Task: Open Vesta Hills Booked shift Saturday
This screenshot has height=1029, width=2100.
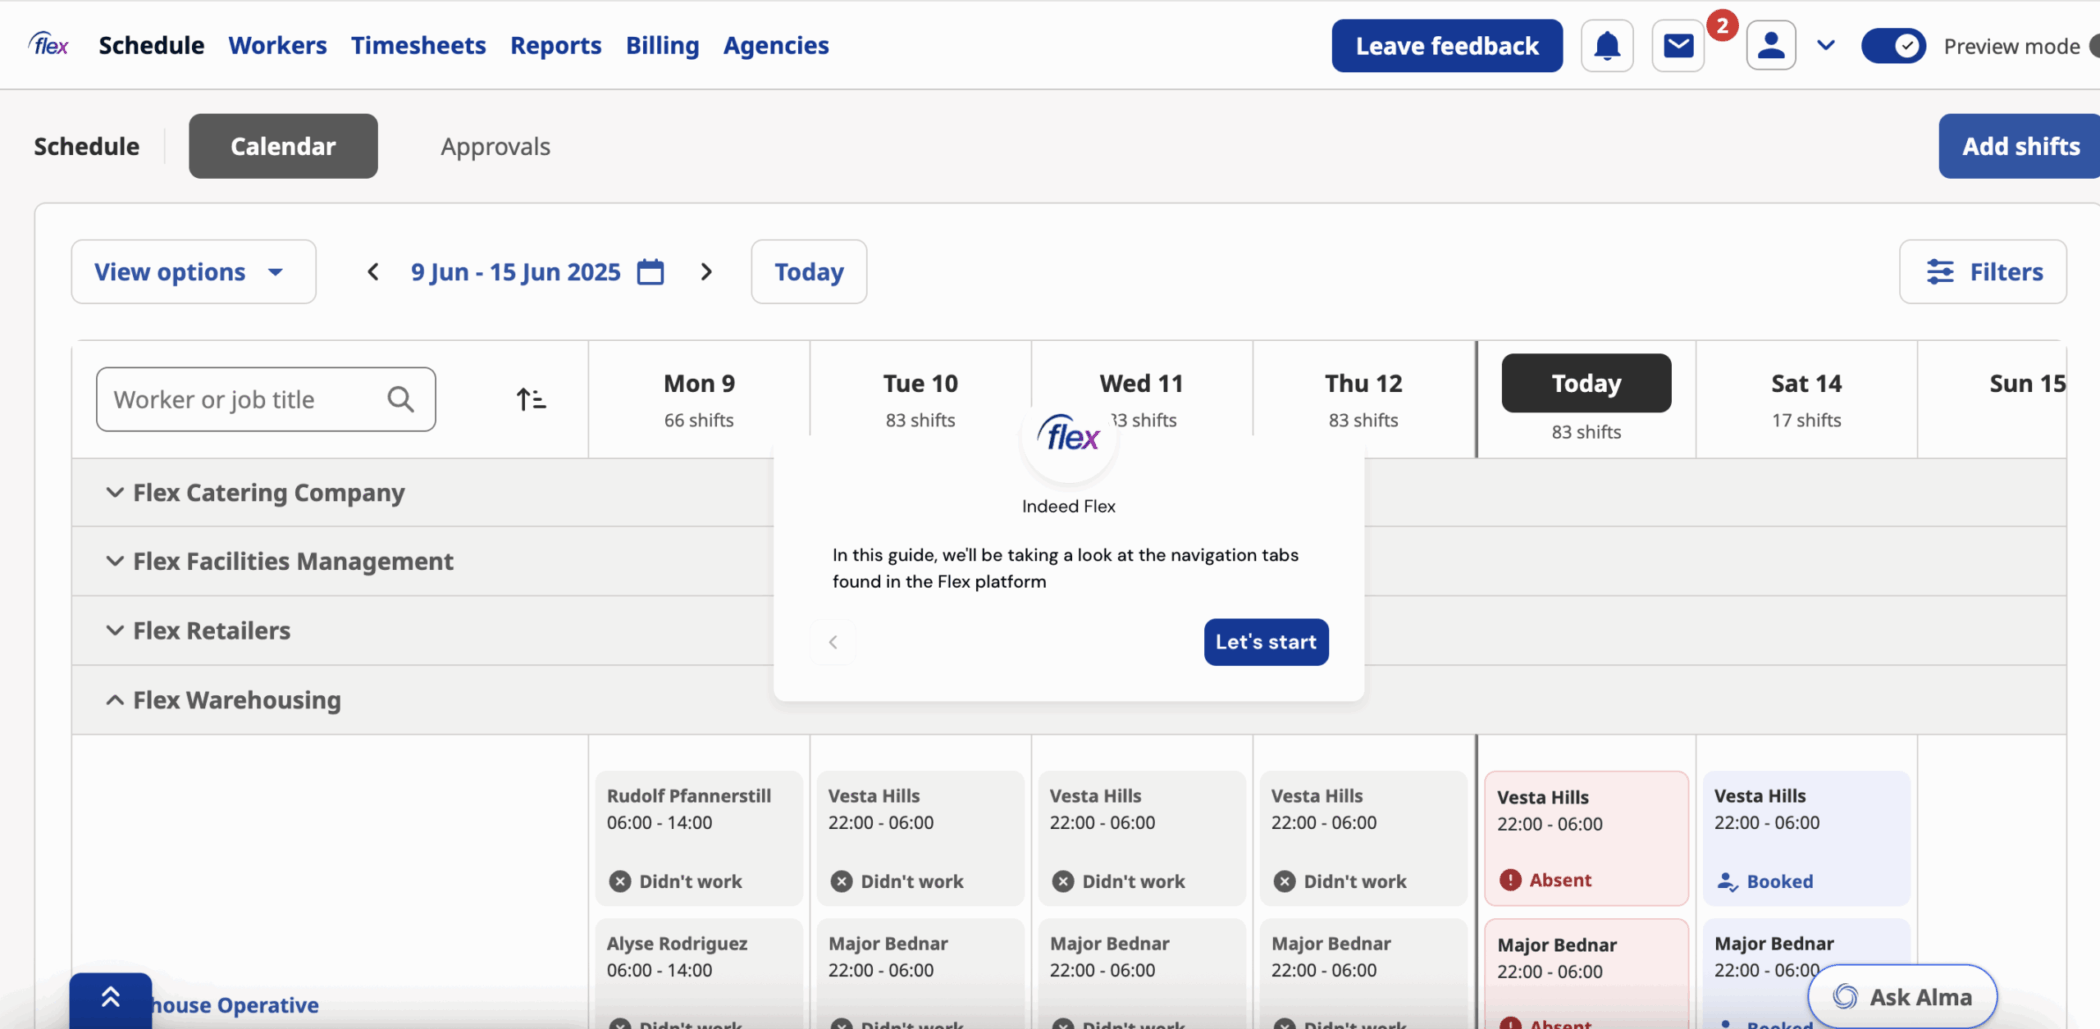Action: (x=1806, y=838)
